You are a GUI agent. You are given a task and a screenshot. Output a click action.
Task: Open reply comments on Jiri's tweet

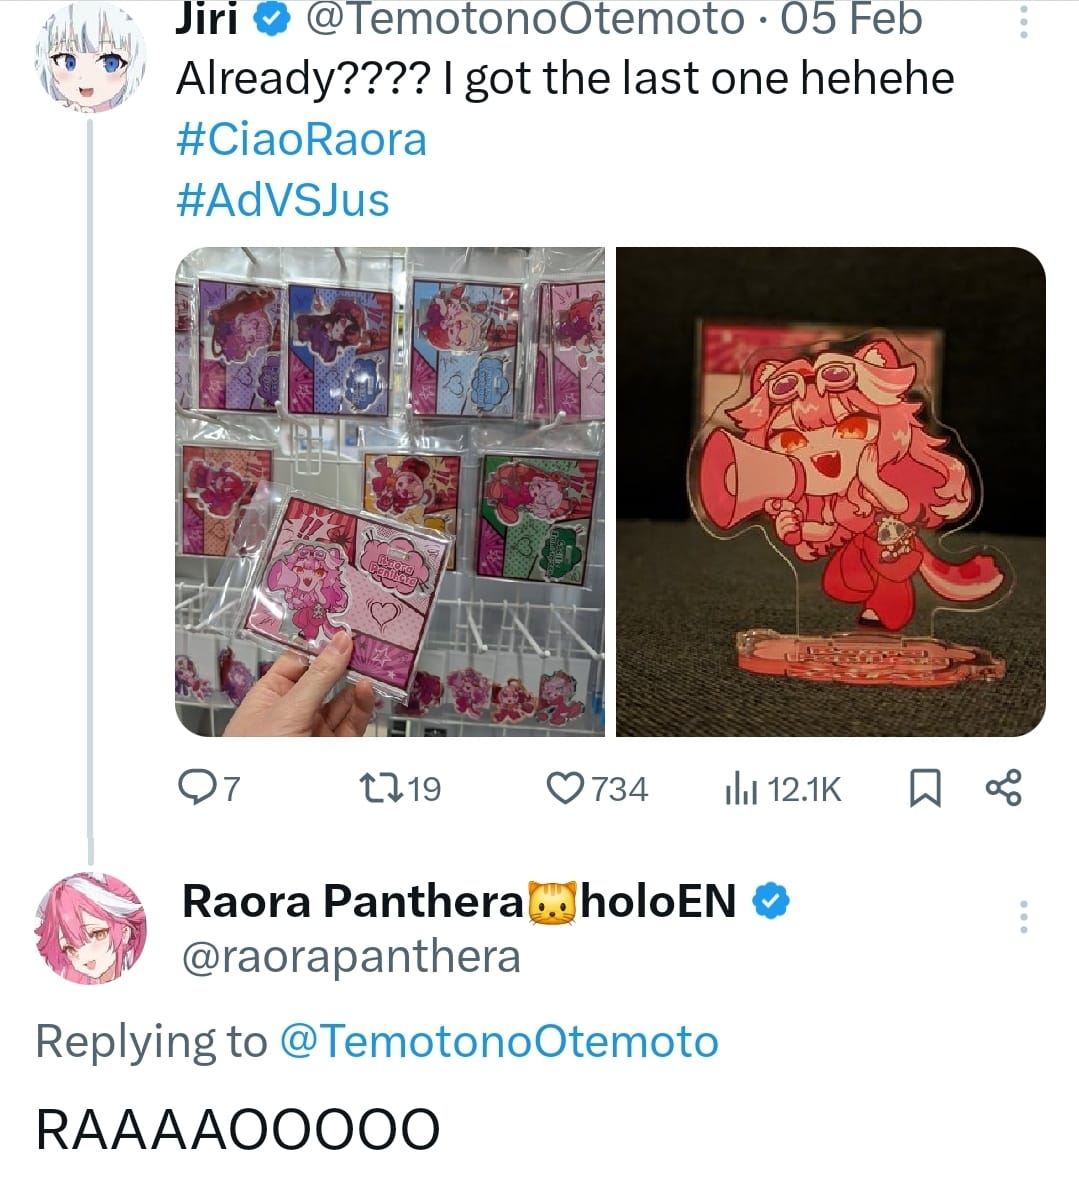pos(209,789)
